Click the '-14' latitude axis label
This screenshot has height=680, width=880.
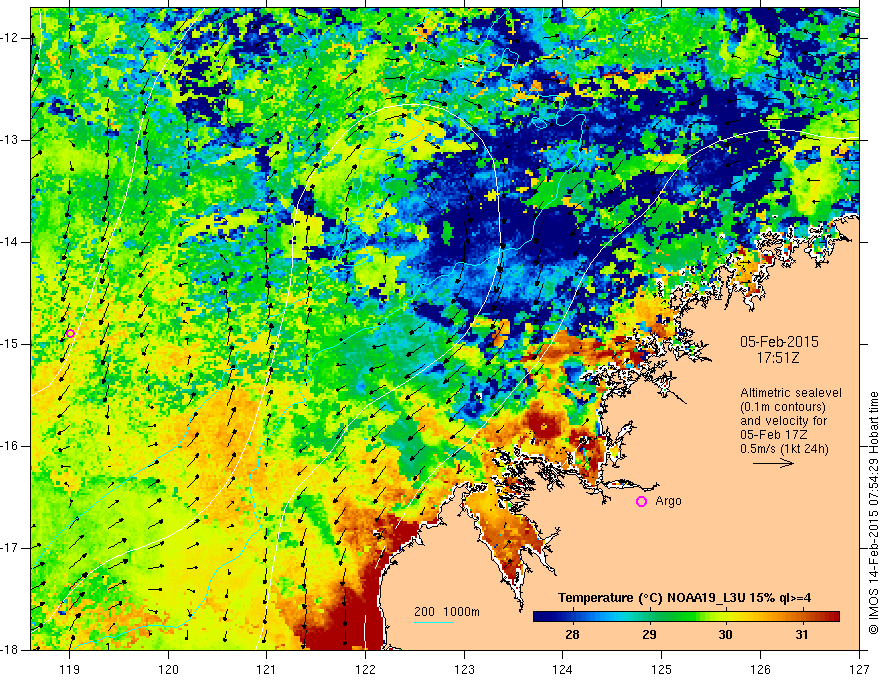coord(10,242)
